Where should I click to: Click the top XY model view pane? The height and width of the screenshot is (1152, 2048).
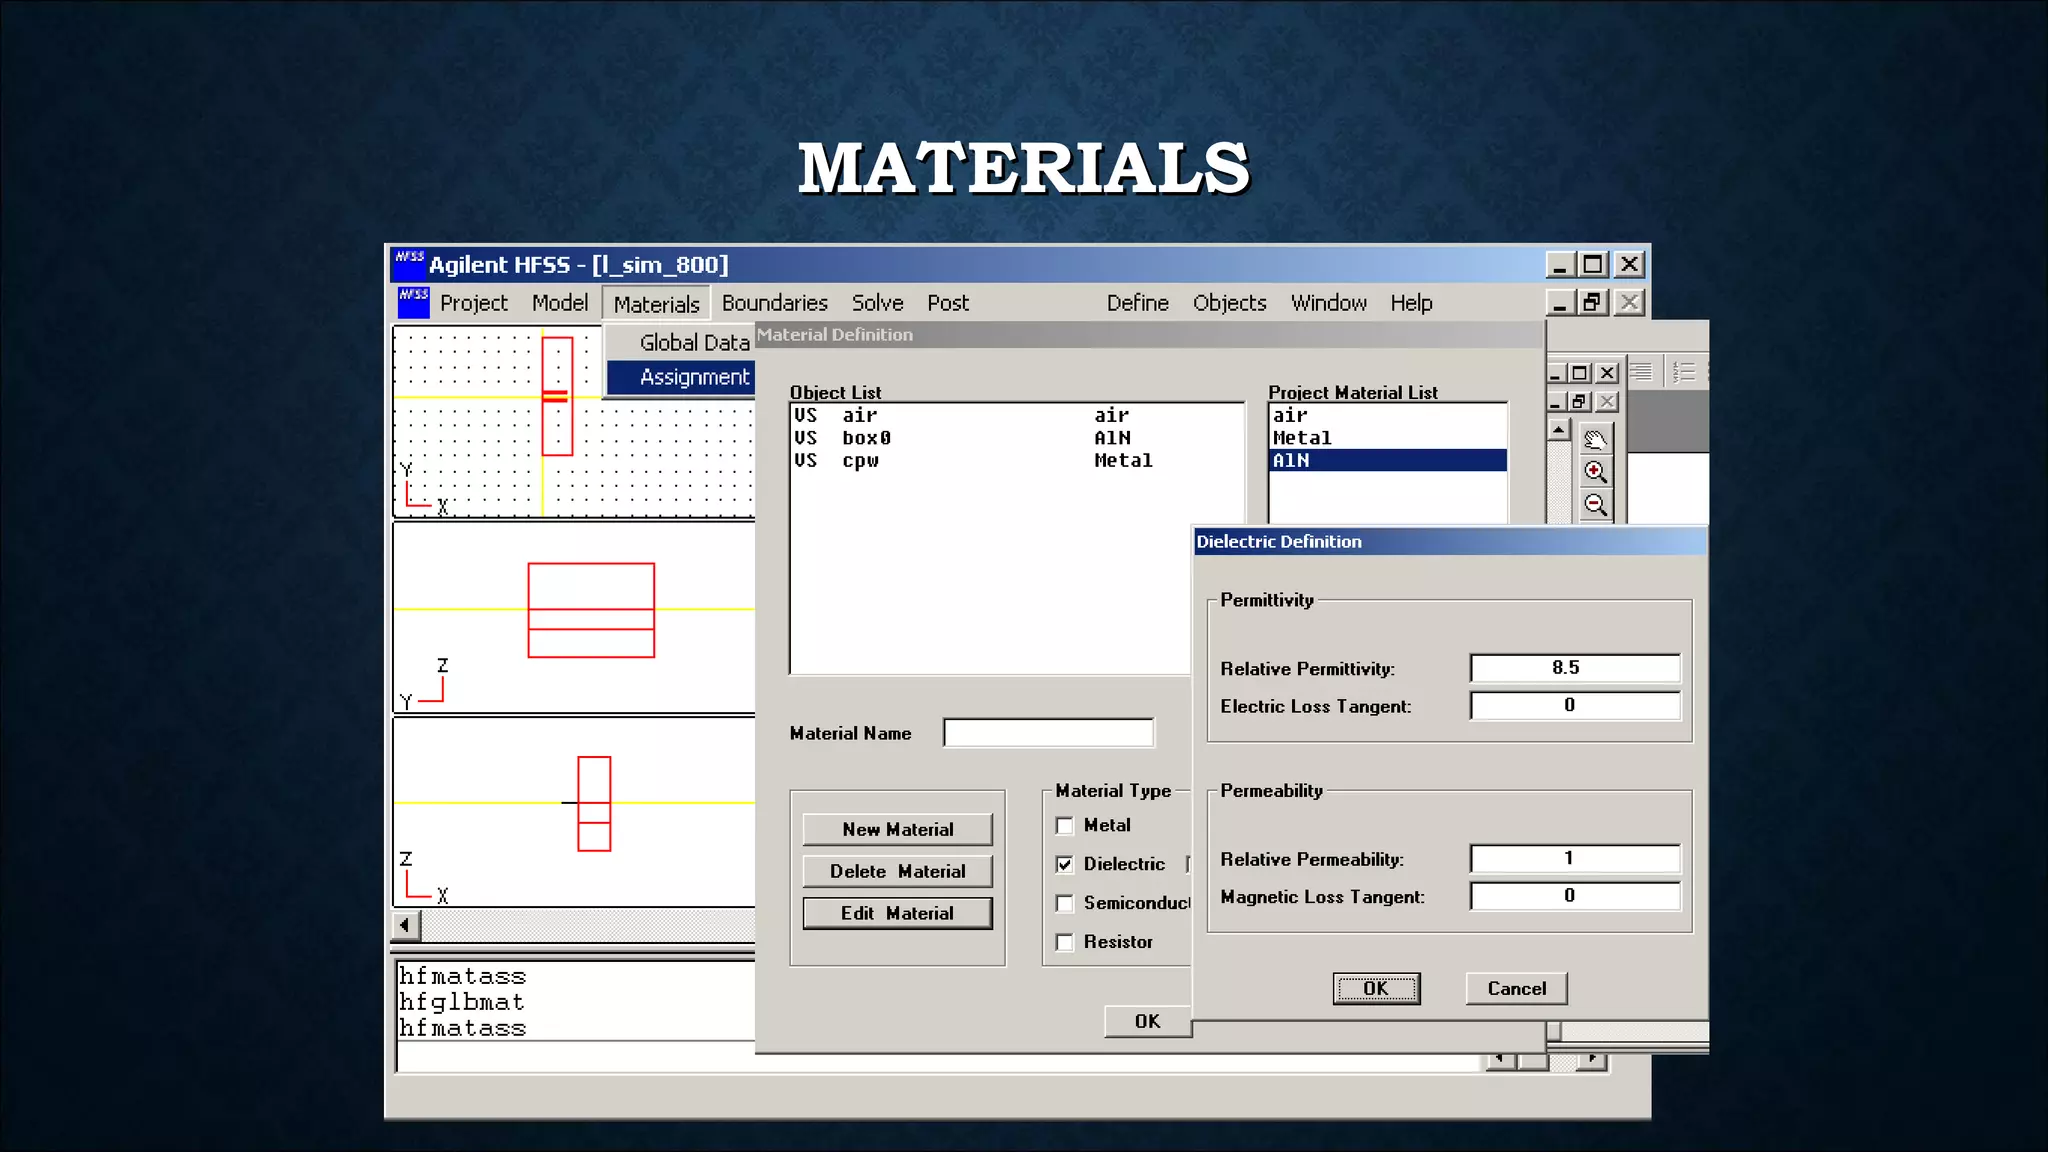(x=574, y=421)
